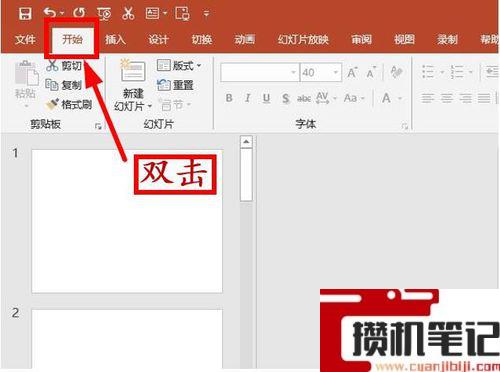Align text left
This screenshot has width=500, height=372.
point(428,98)
